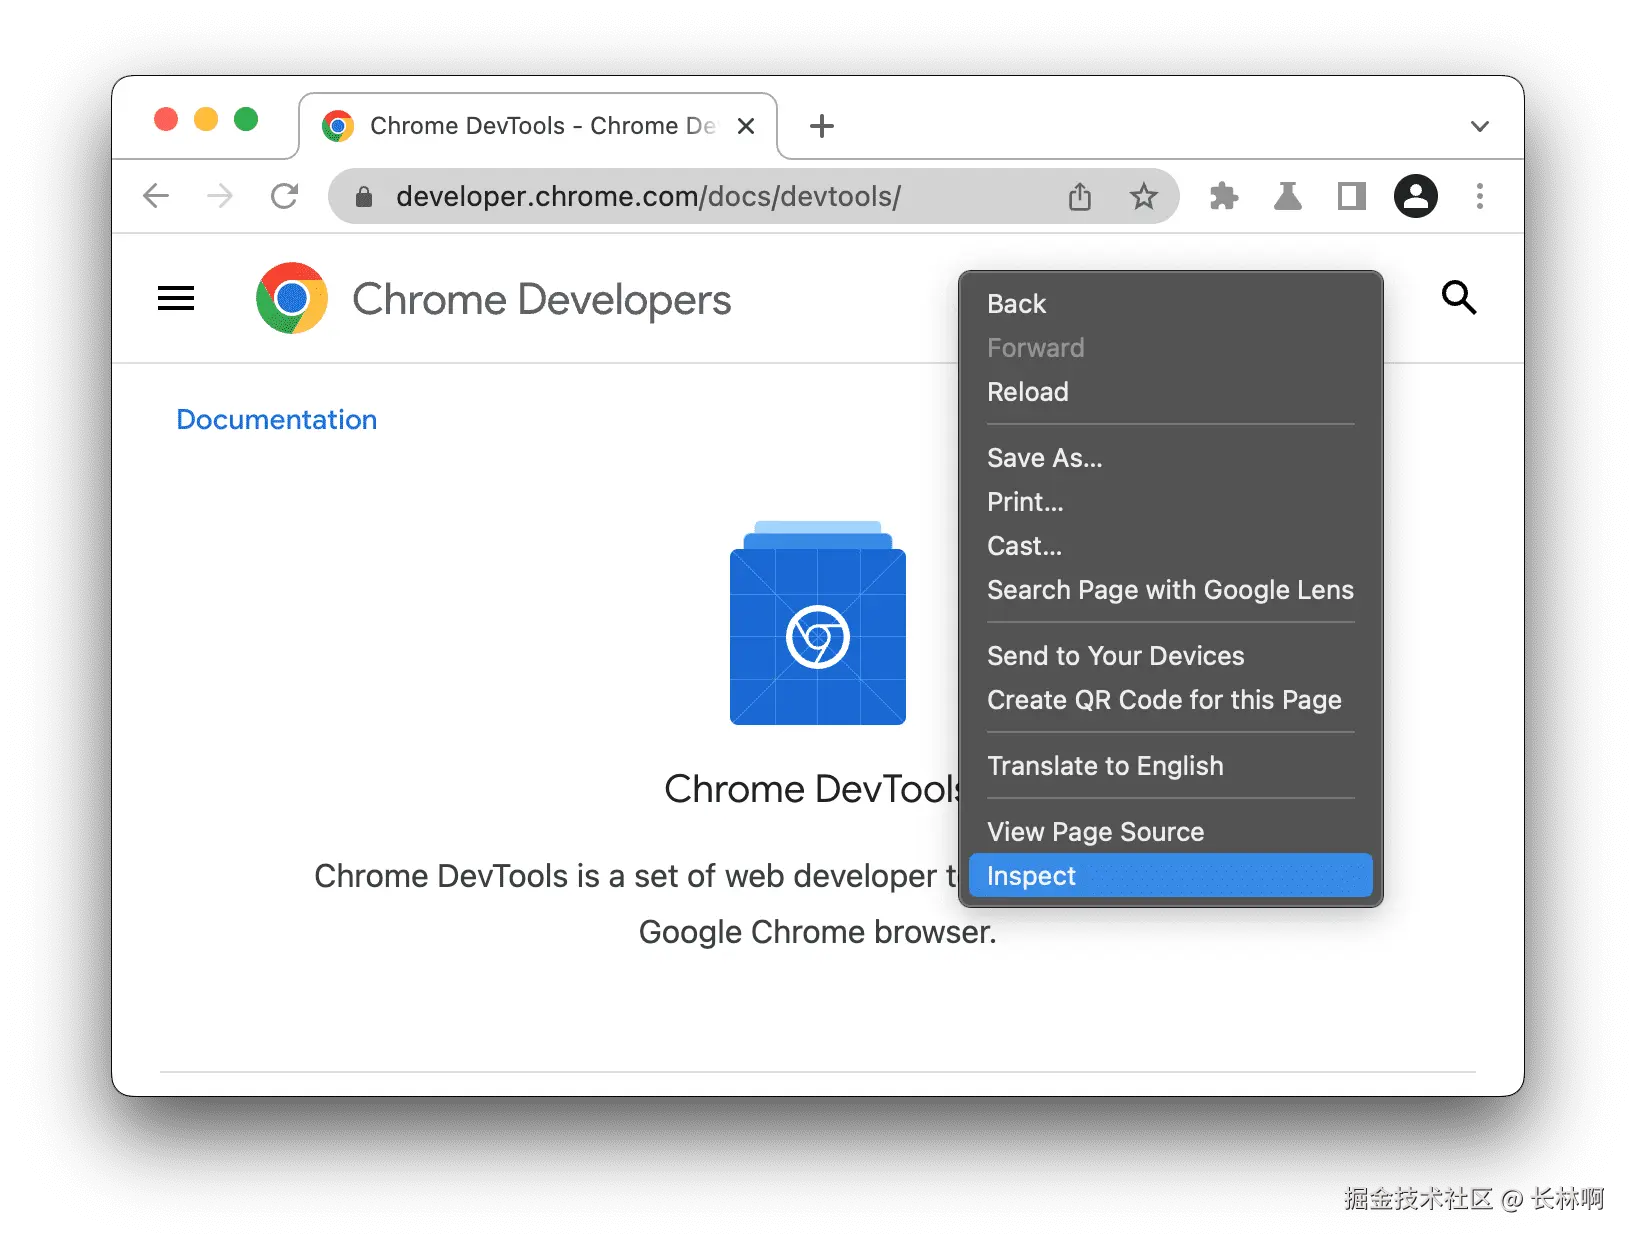
Task: Close the Chrome DevTools tab
Action: (x=746, y=126)
